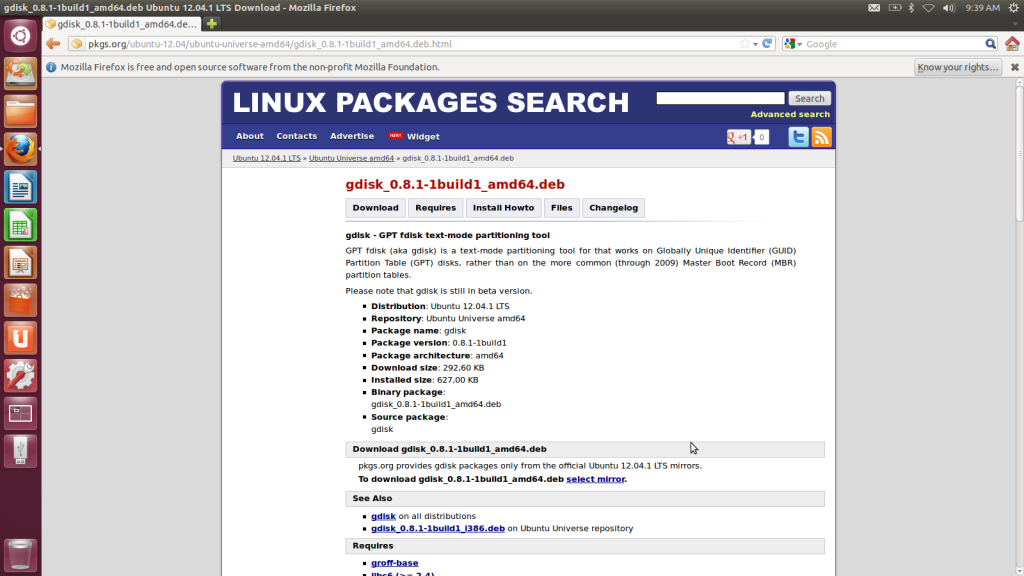
Task: Open LibreOffice Writer from launcher
Action: (20, 187)
